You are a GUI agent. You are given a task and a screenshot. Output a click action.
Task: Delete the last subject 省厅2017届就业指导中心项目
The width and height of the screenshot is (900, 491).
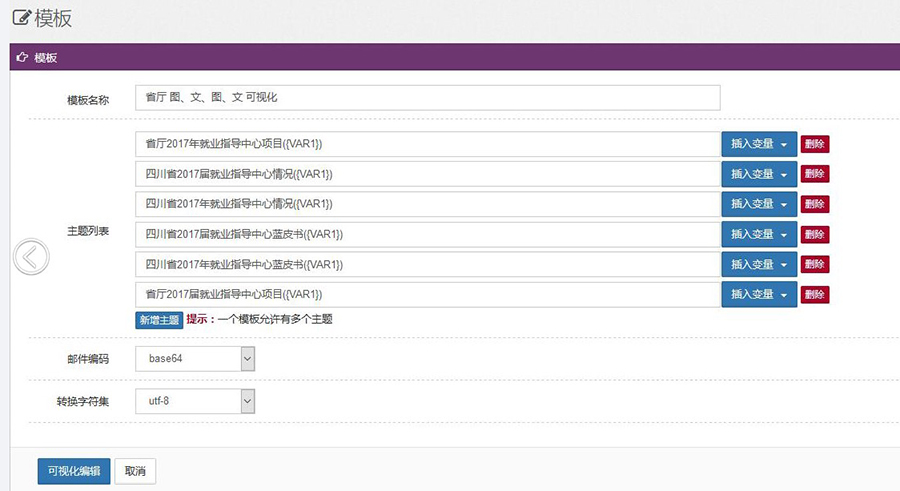pyautogui.click(x=814, y=294)
